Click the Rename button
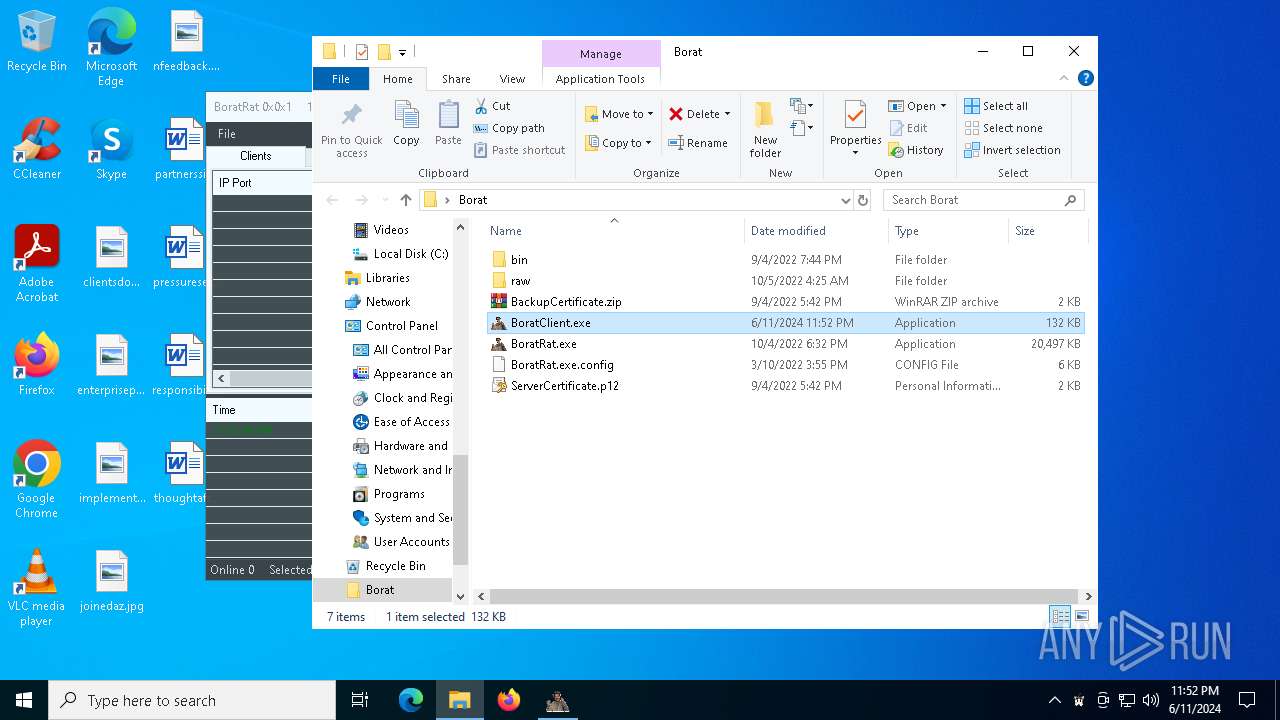The image size is (1280, 720). pos(698,143)
